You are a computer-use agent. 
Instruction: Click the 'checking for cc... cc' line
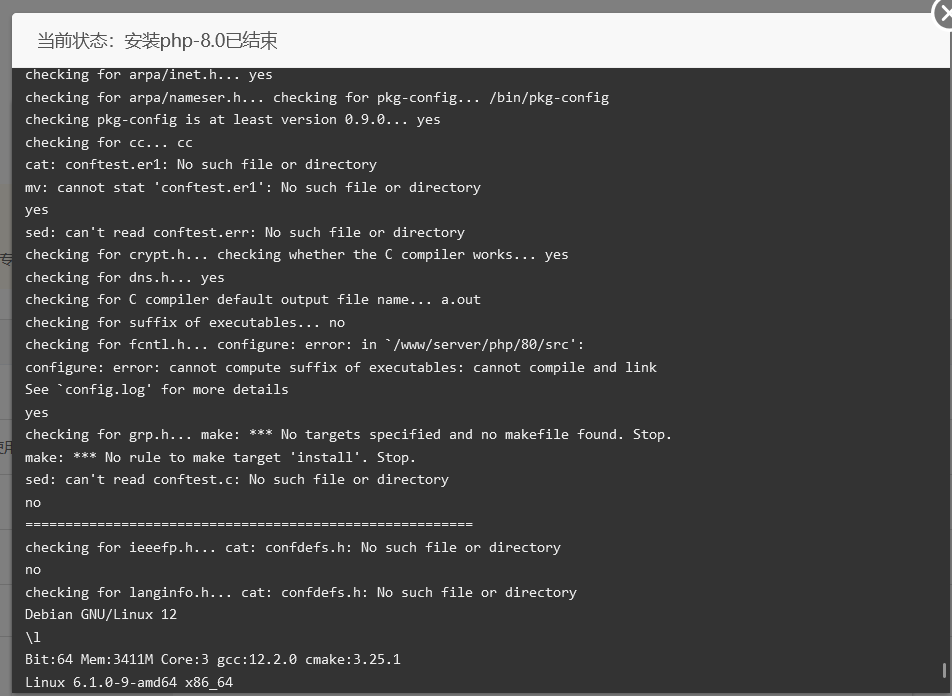(109, 143)
